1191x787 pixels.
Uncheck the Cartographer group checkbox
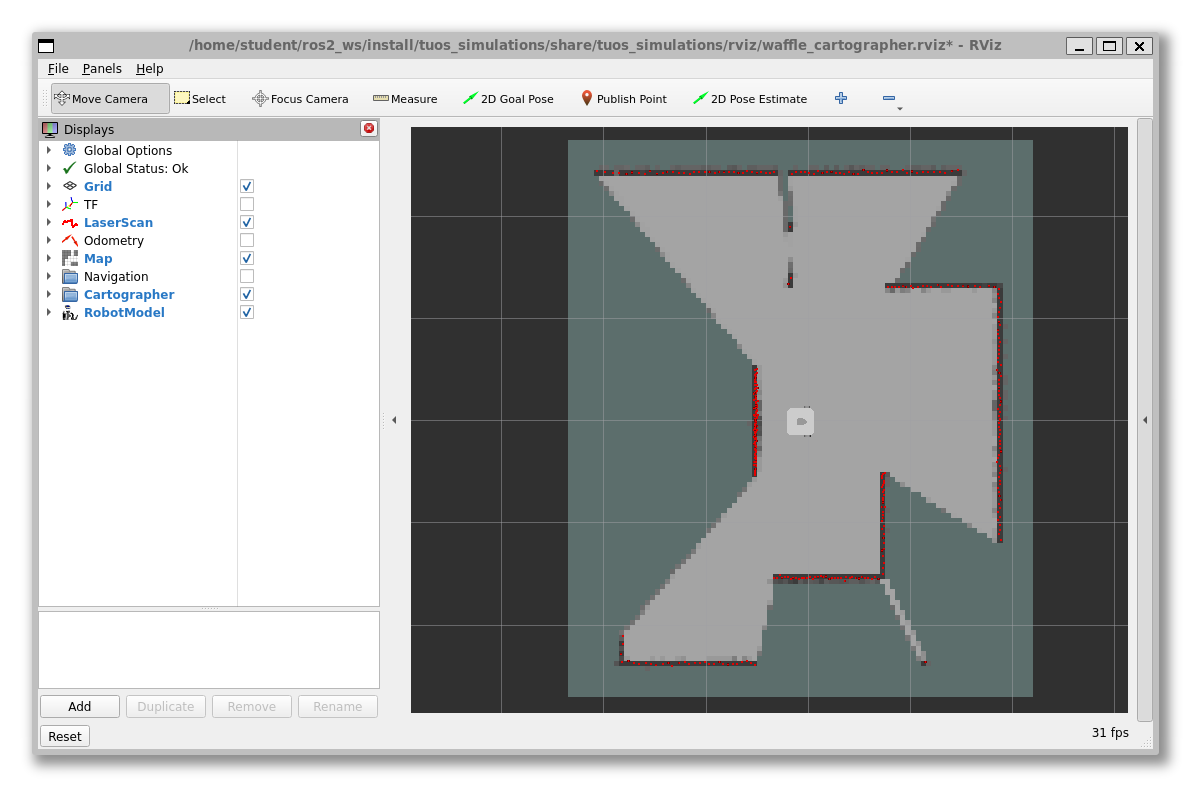click(247, 295)
